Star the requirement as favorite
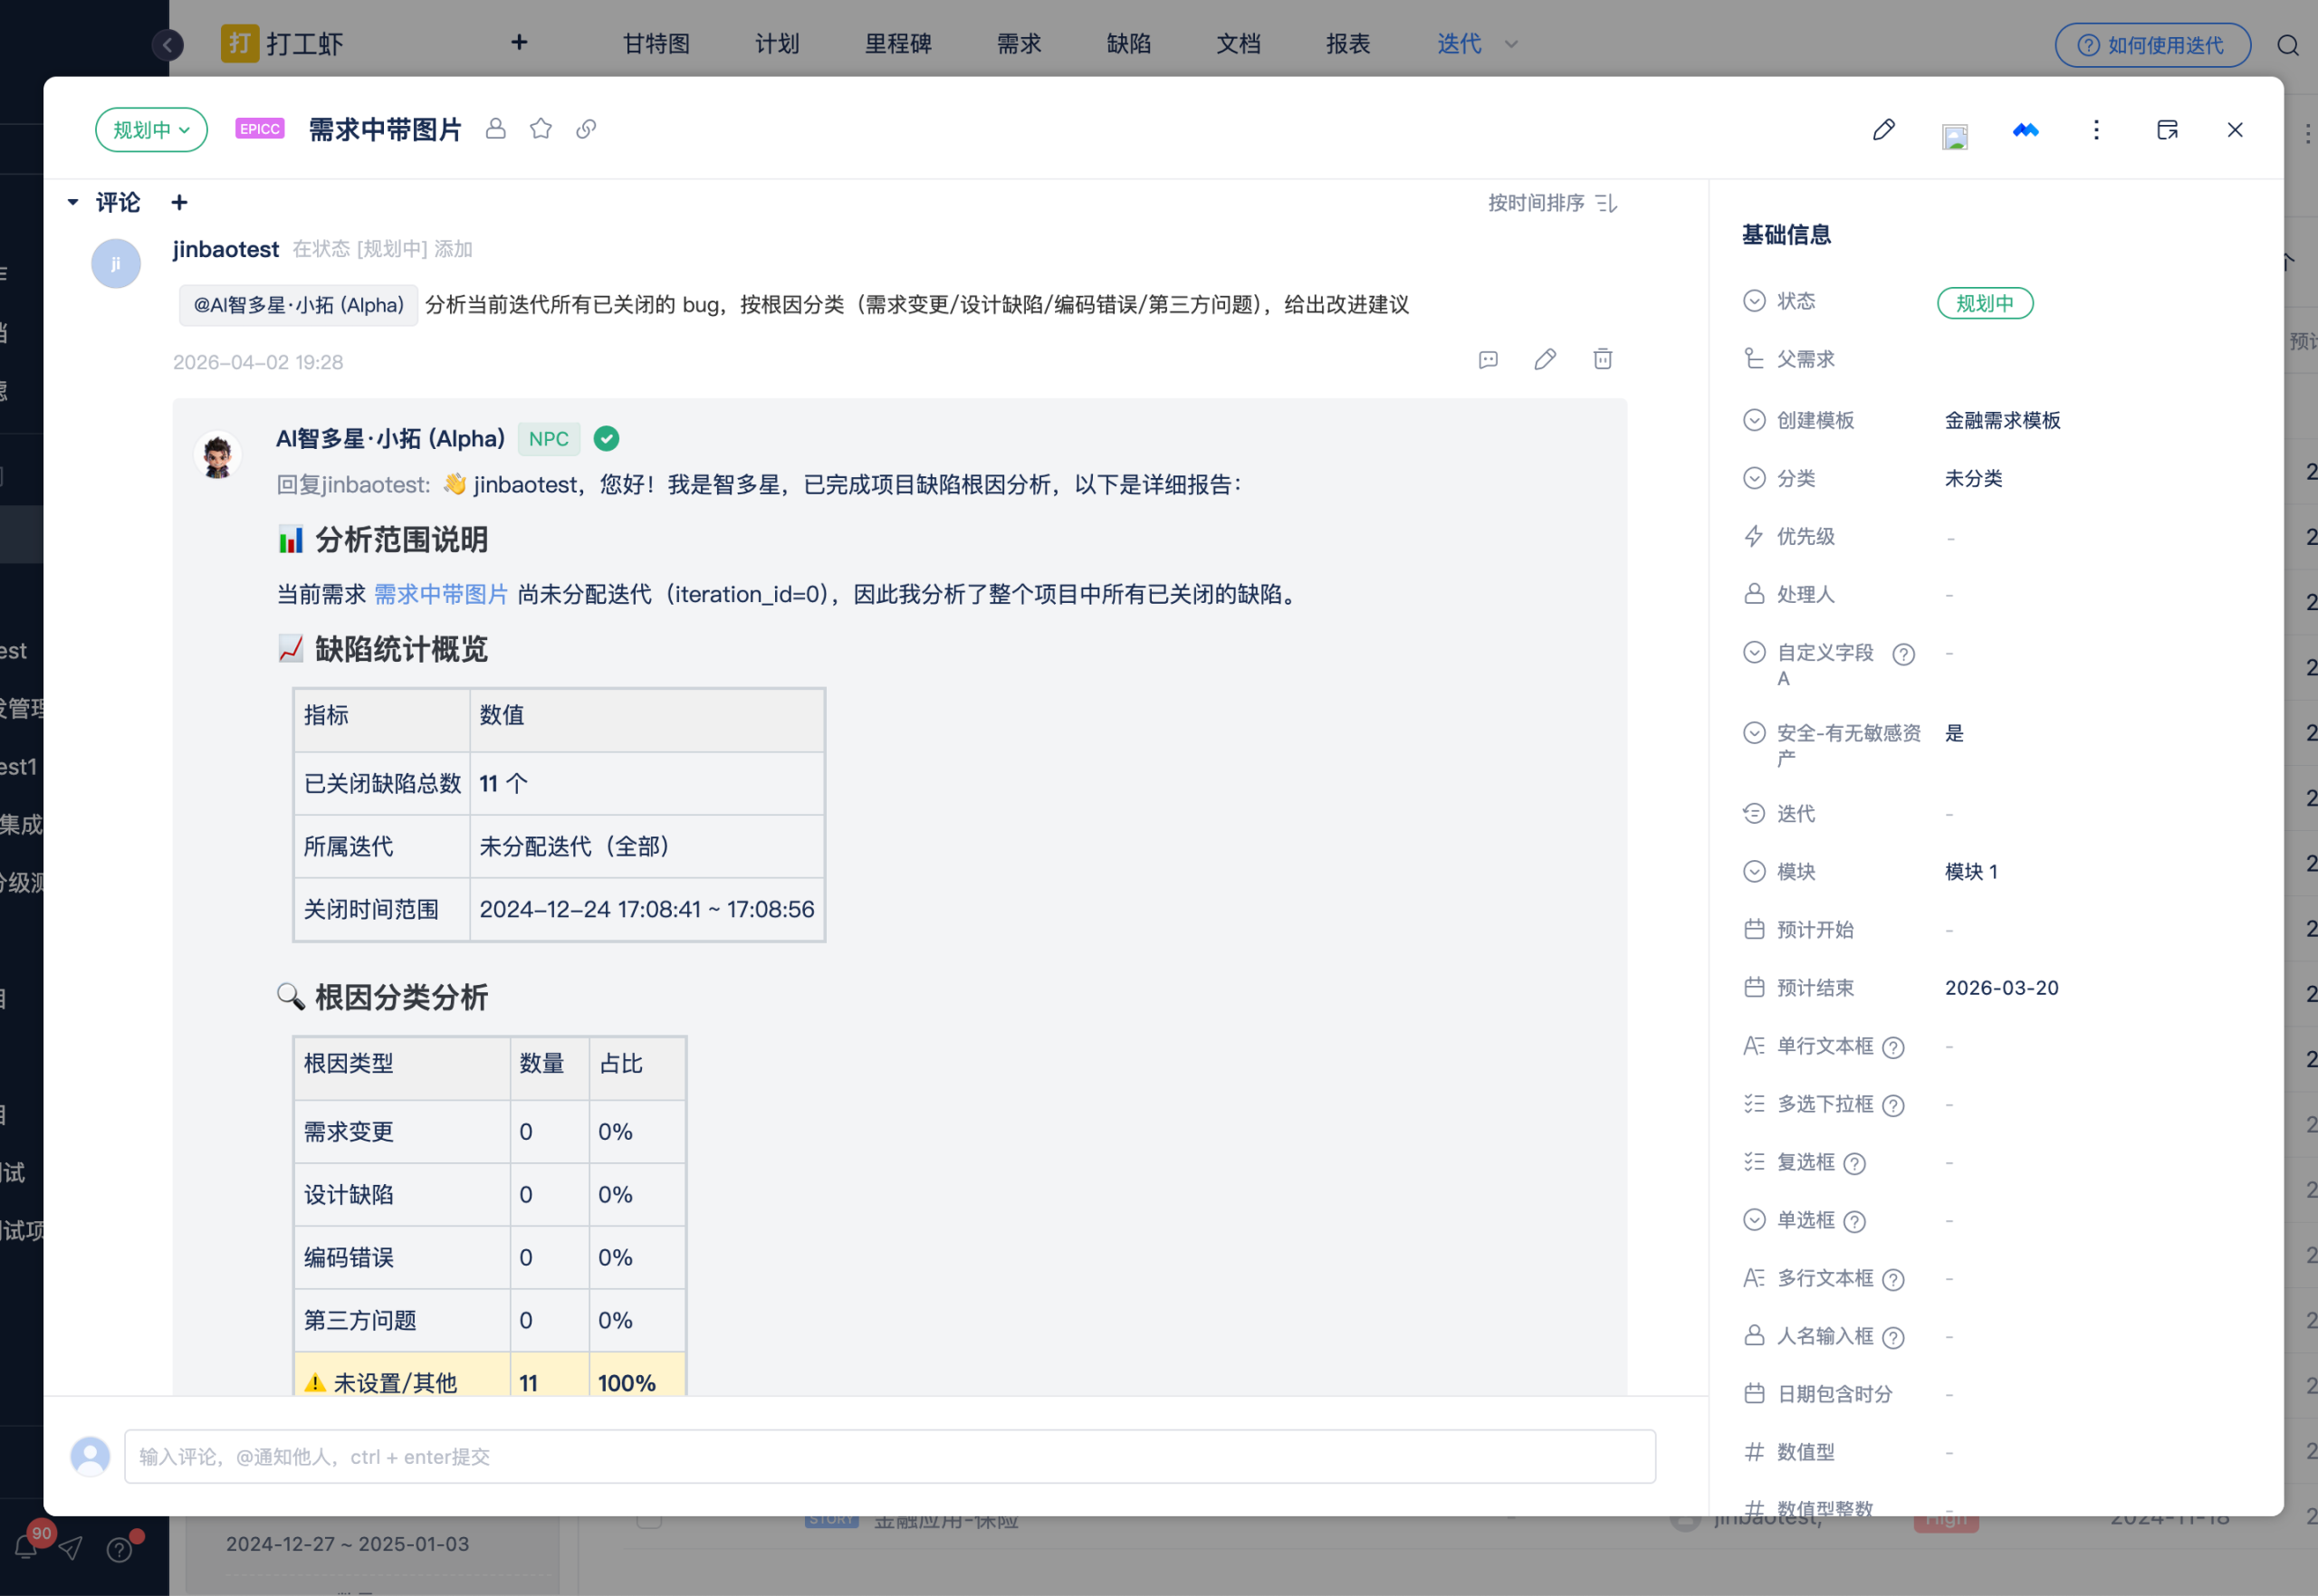 (x=541, y=129)
